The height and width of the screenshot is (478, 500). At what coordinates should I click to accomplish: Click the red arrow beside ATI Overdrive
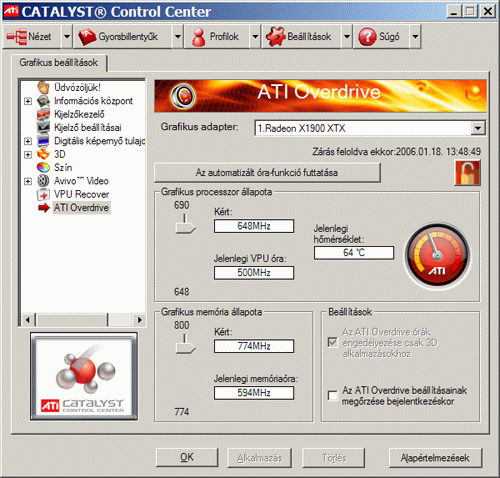pyautogui.click(x=43, y=208)
